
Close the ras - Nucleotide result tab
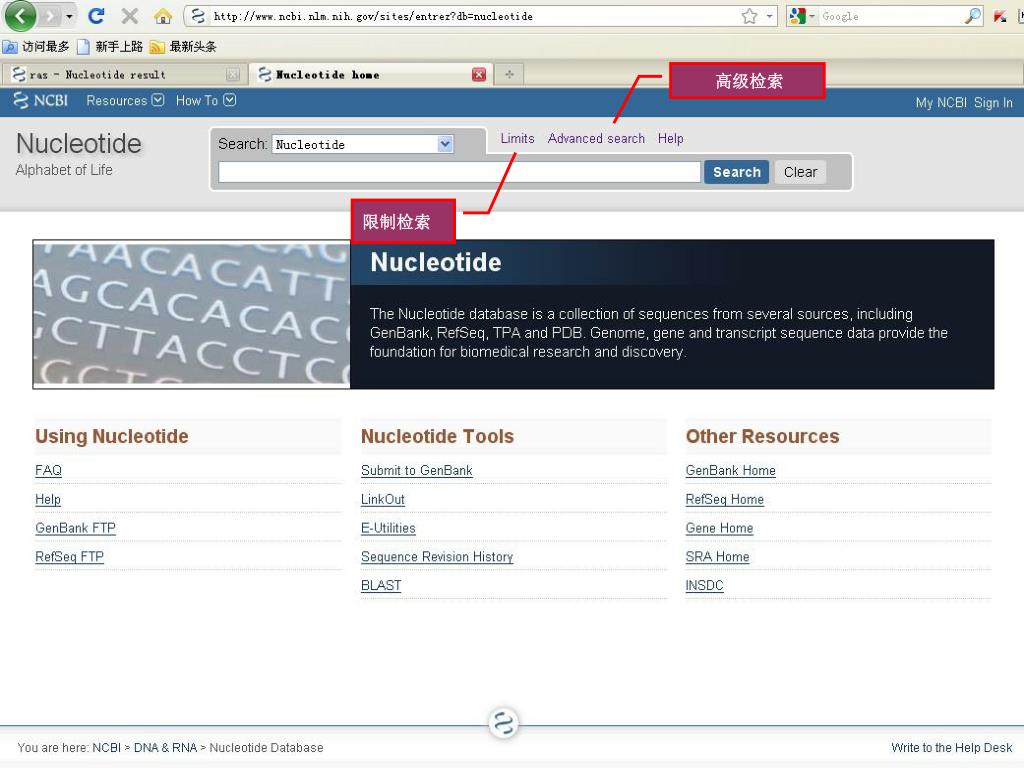(232, 74)
